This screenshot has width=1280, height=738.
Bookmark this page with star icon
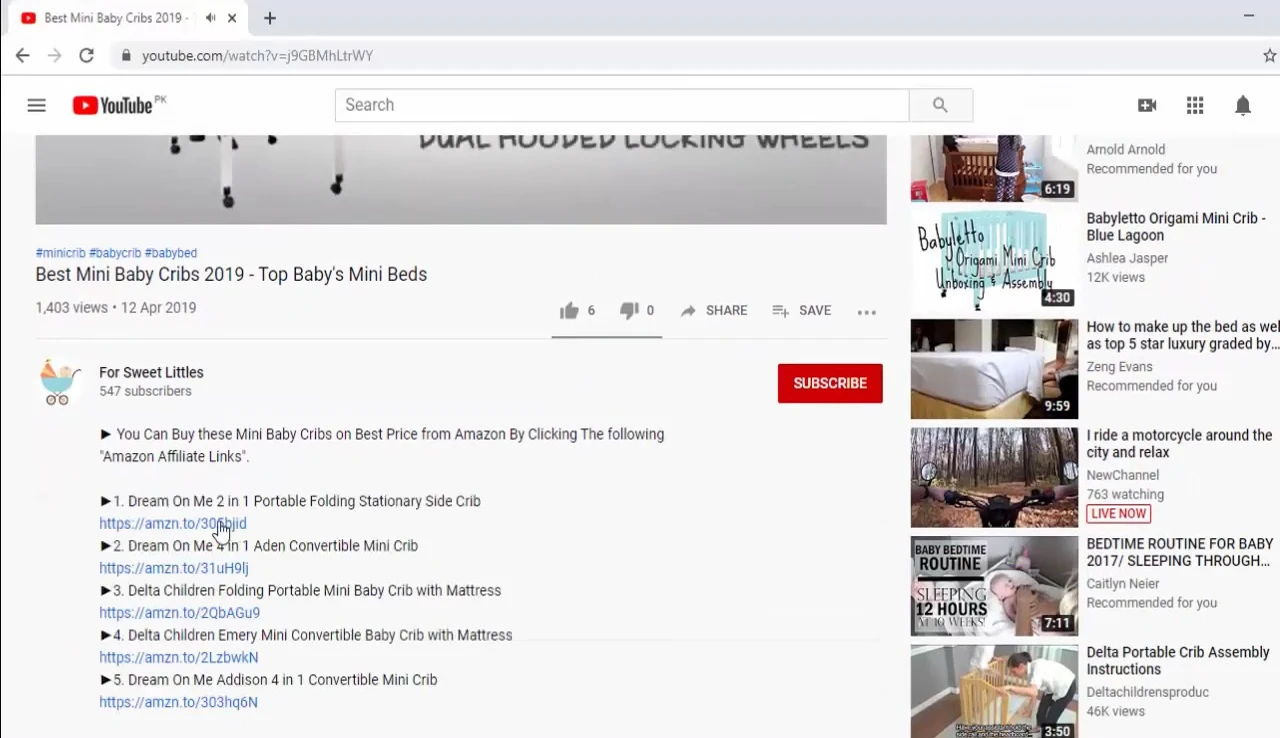tap(1269, 56)
